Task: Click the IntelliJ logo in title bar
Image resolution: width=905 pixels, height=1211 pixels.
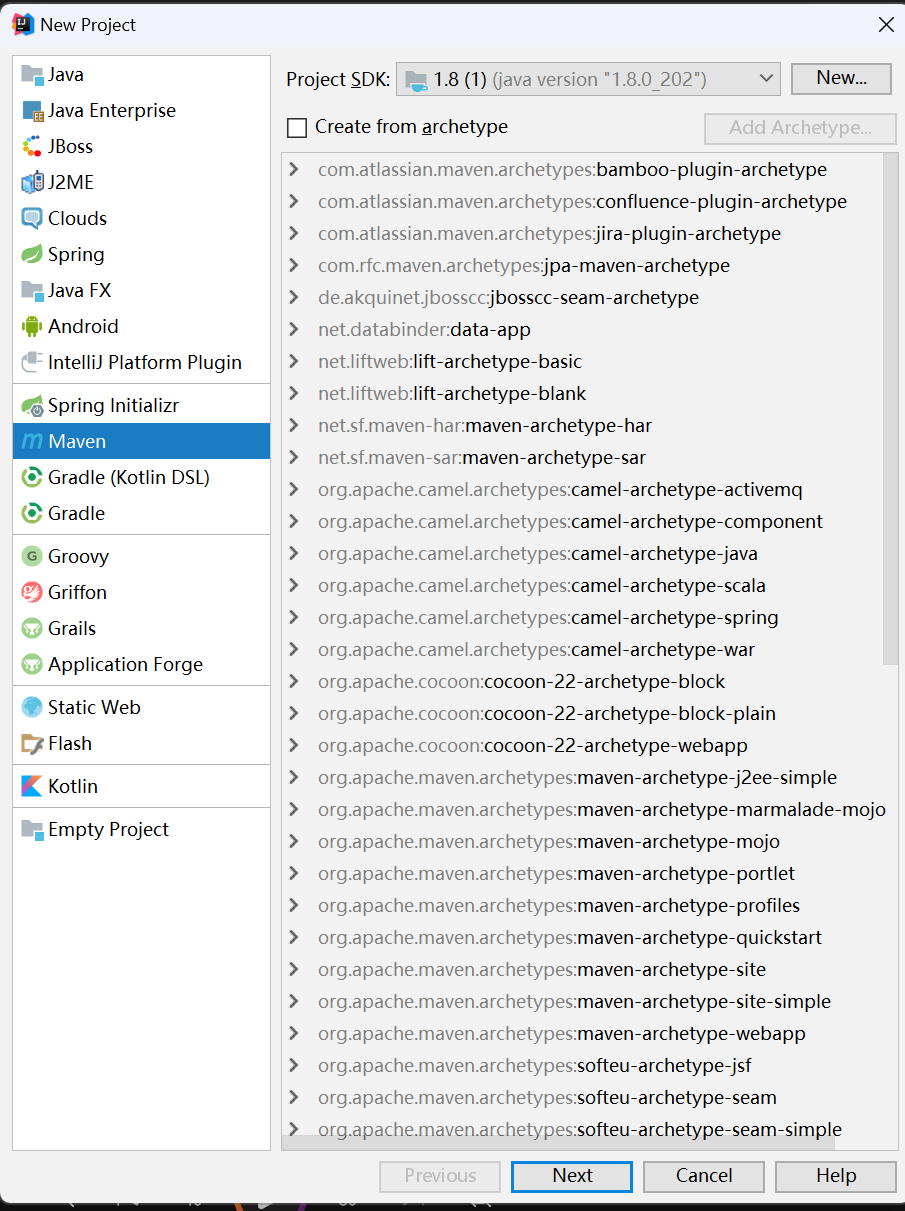Action: tap(23, 25)
